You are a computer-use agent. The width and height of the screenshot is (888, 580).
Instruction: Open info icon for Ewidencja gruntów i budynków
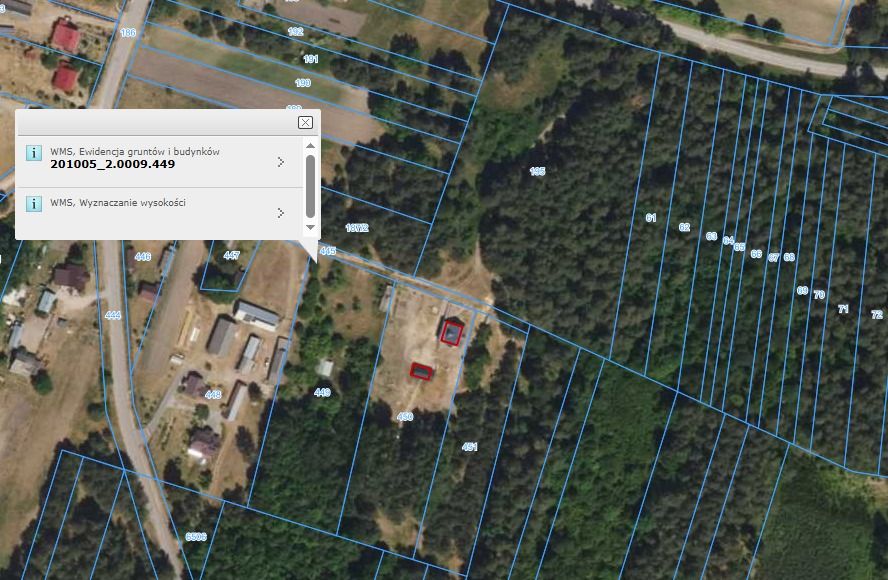pos(33,153)
